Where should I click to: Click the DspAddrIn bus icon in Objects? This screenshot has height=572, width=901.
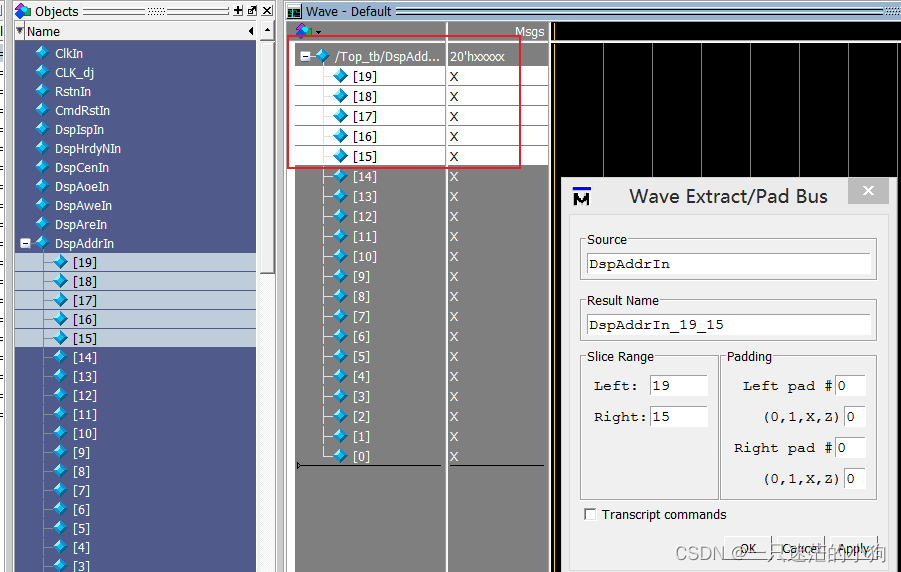42,243
